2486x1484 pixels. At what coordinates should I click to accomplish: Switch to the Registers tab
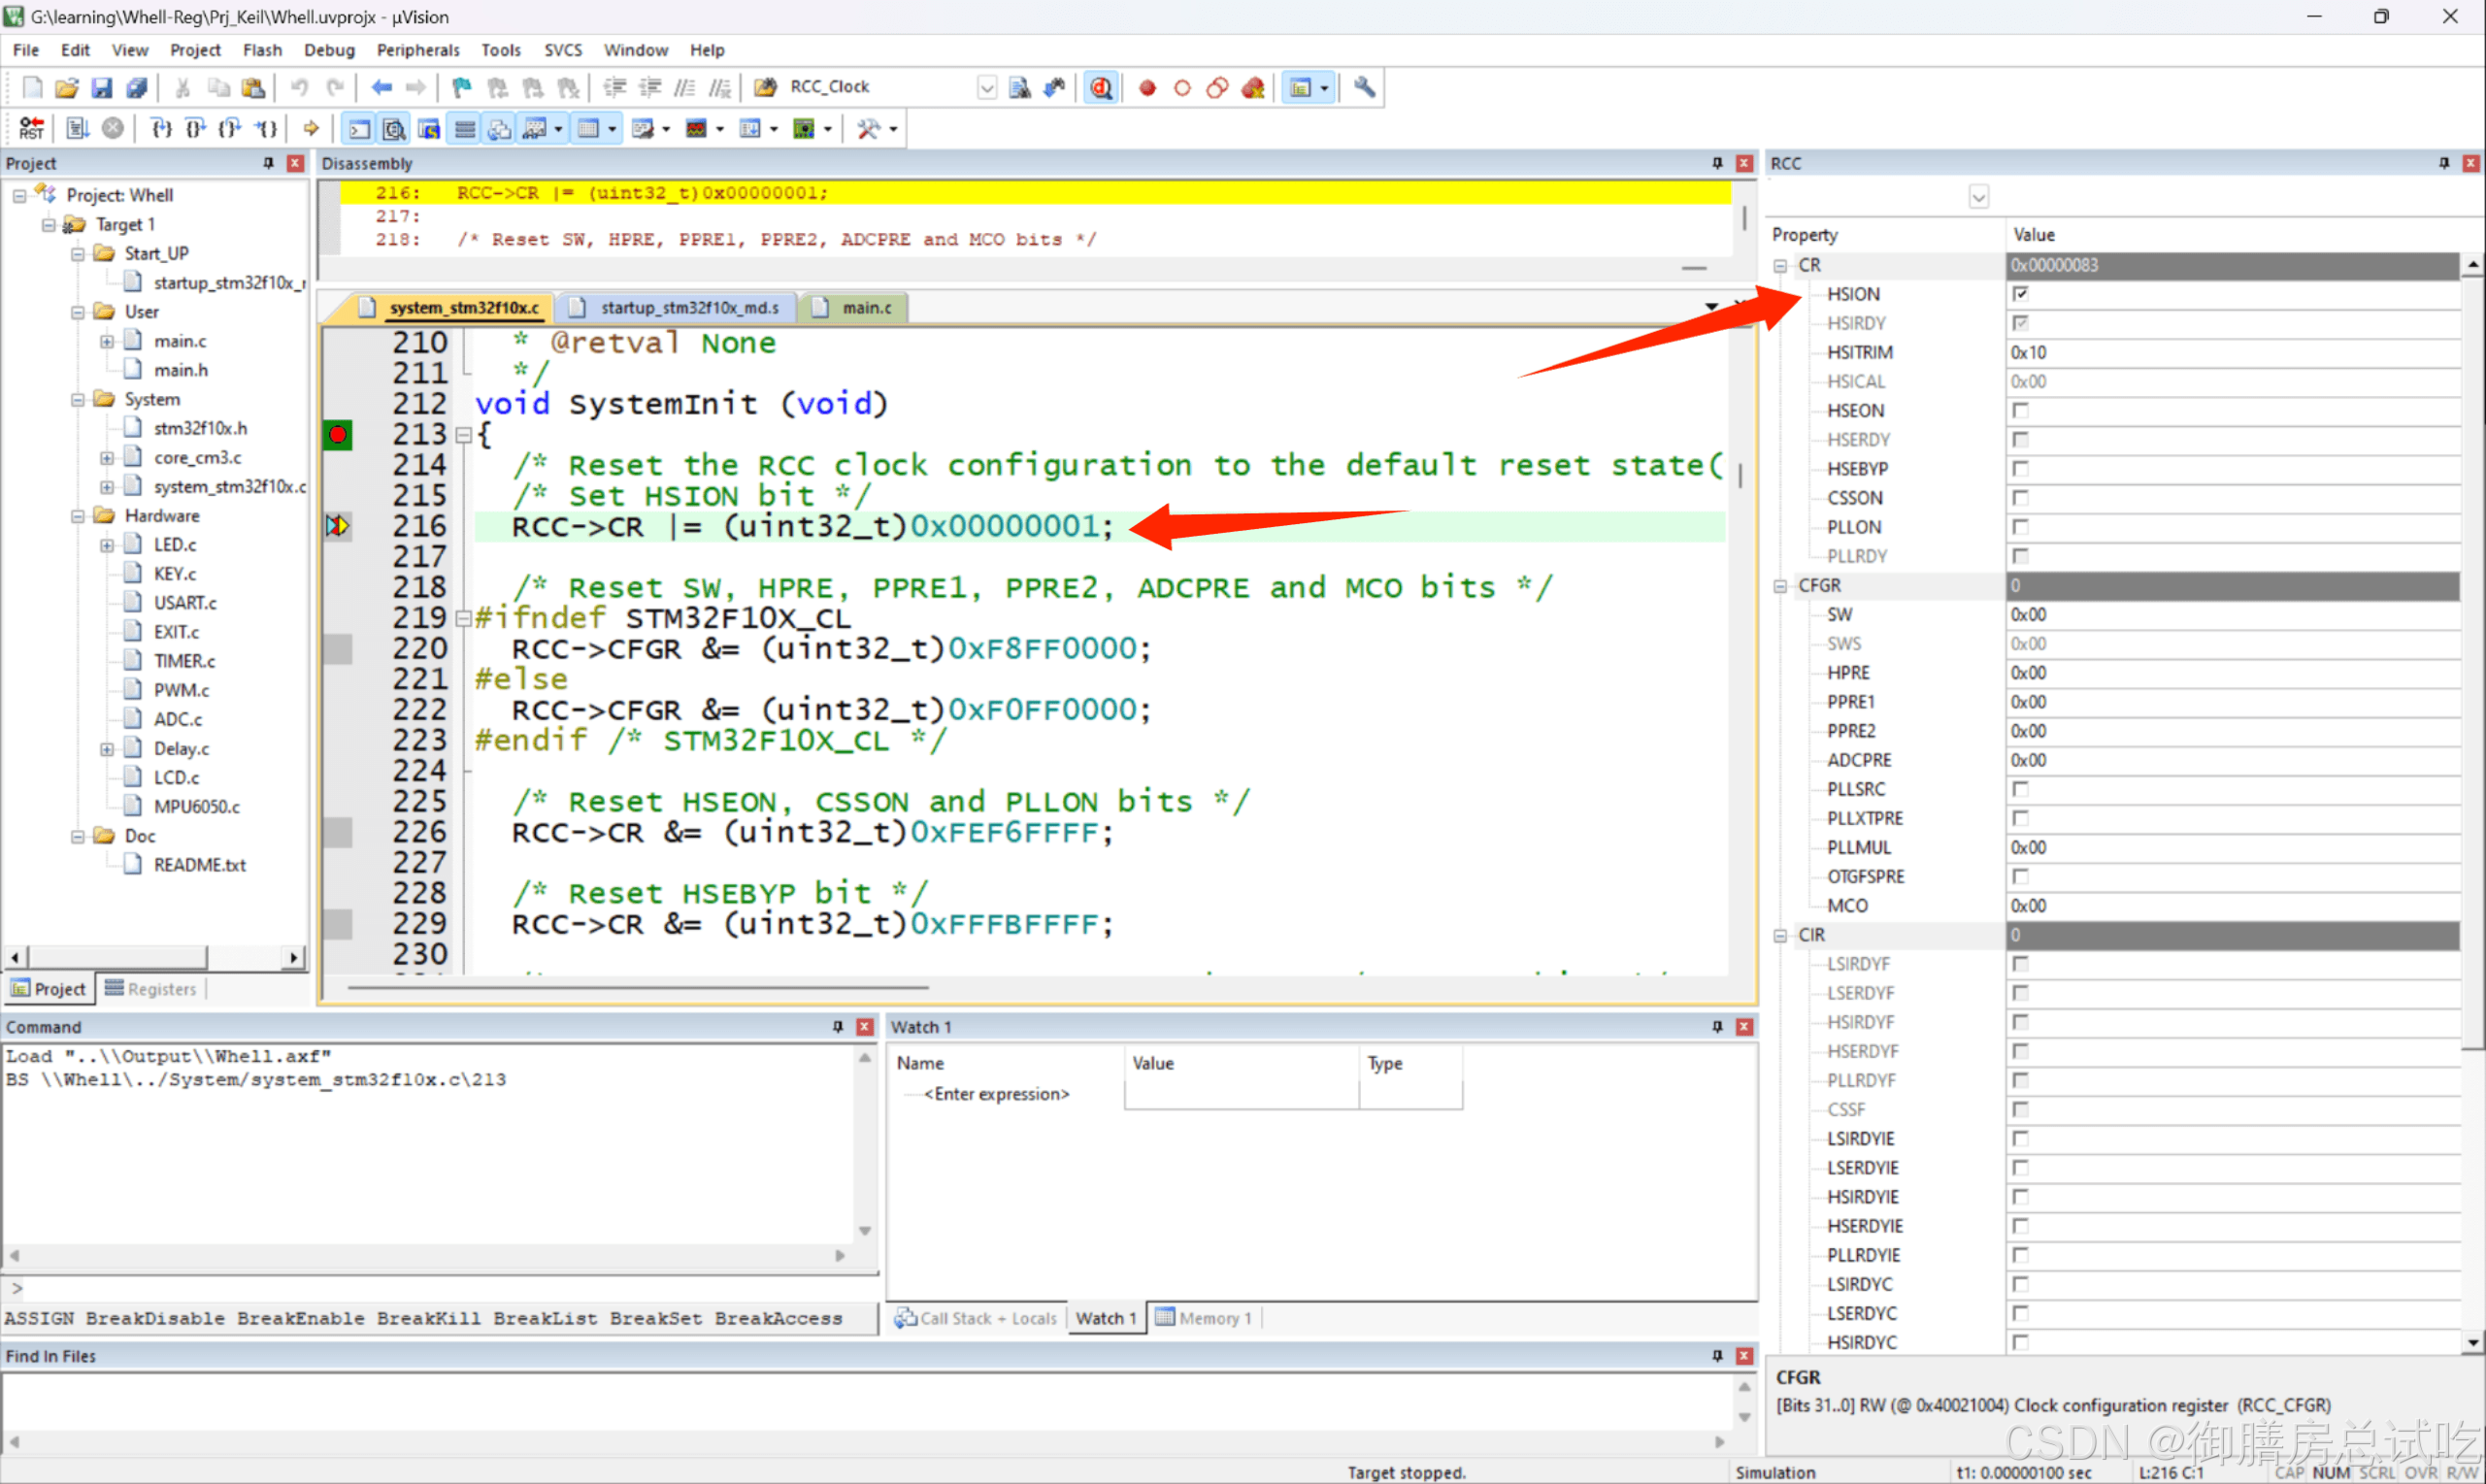151,989
